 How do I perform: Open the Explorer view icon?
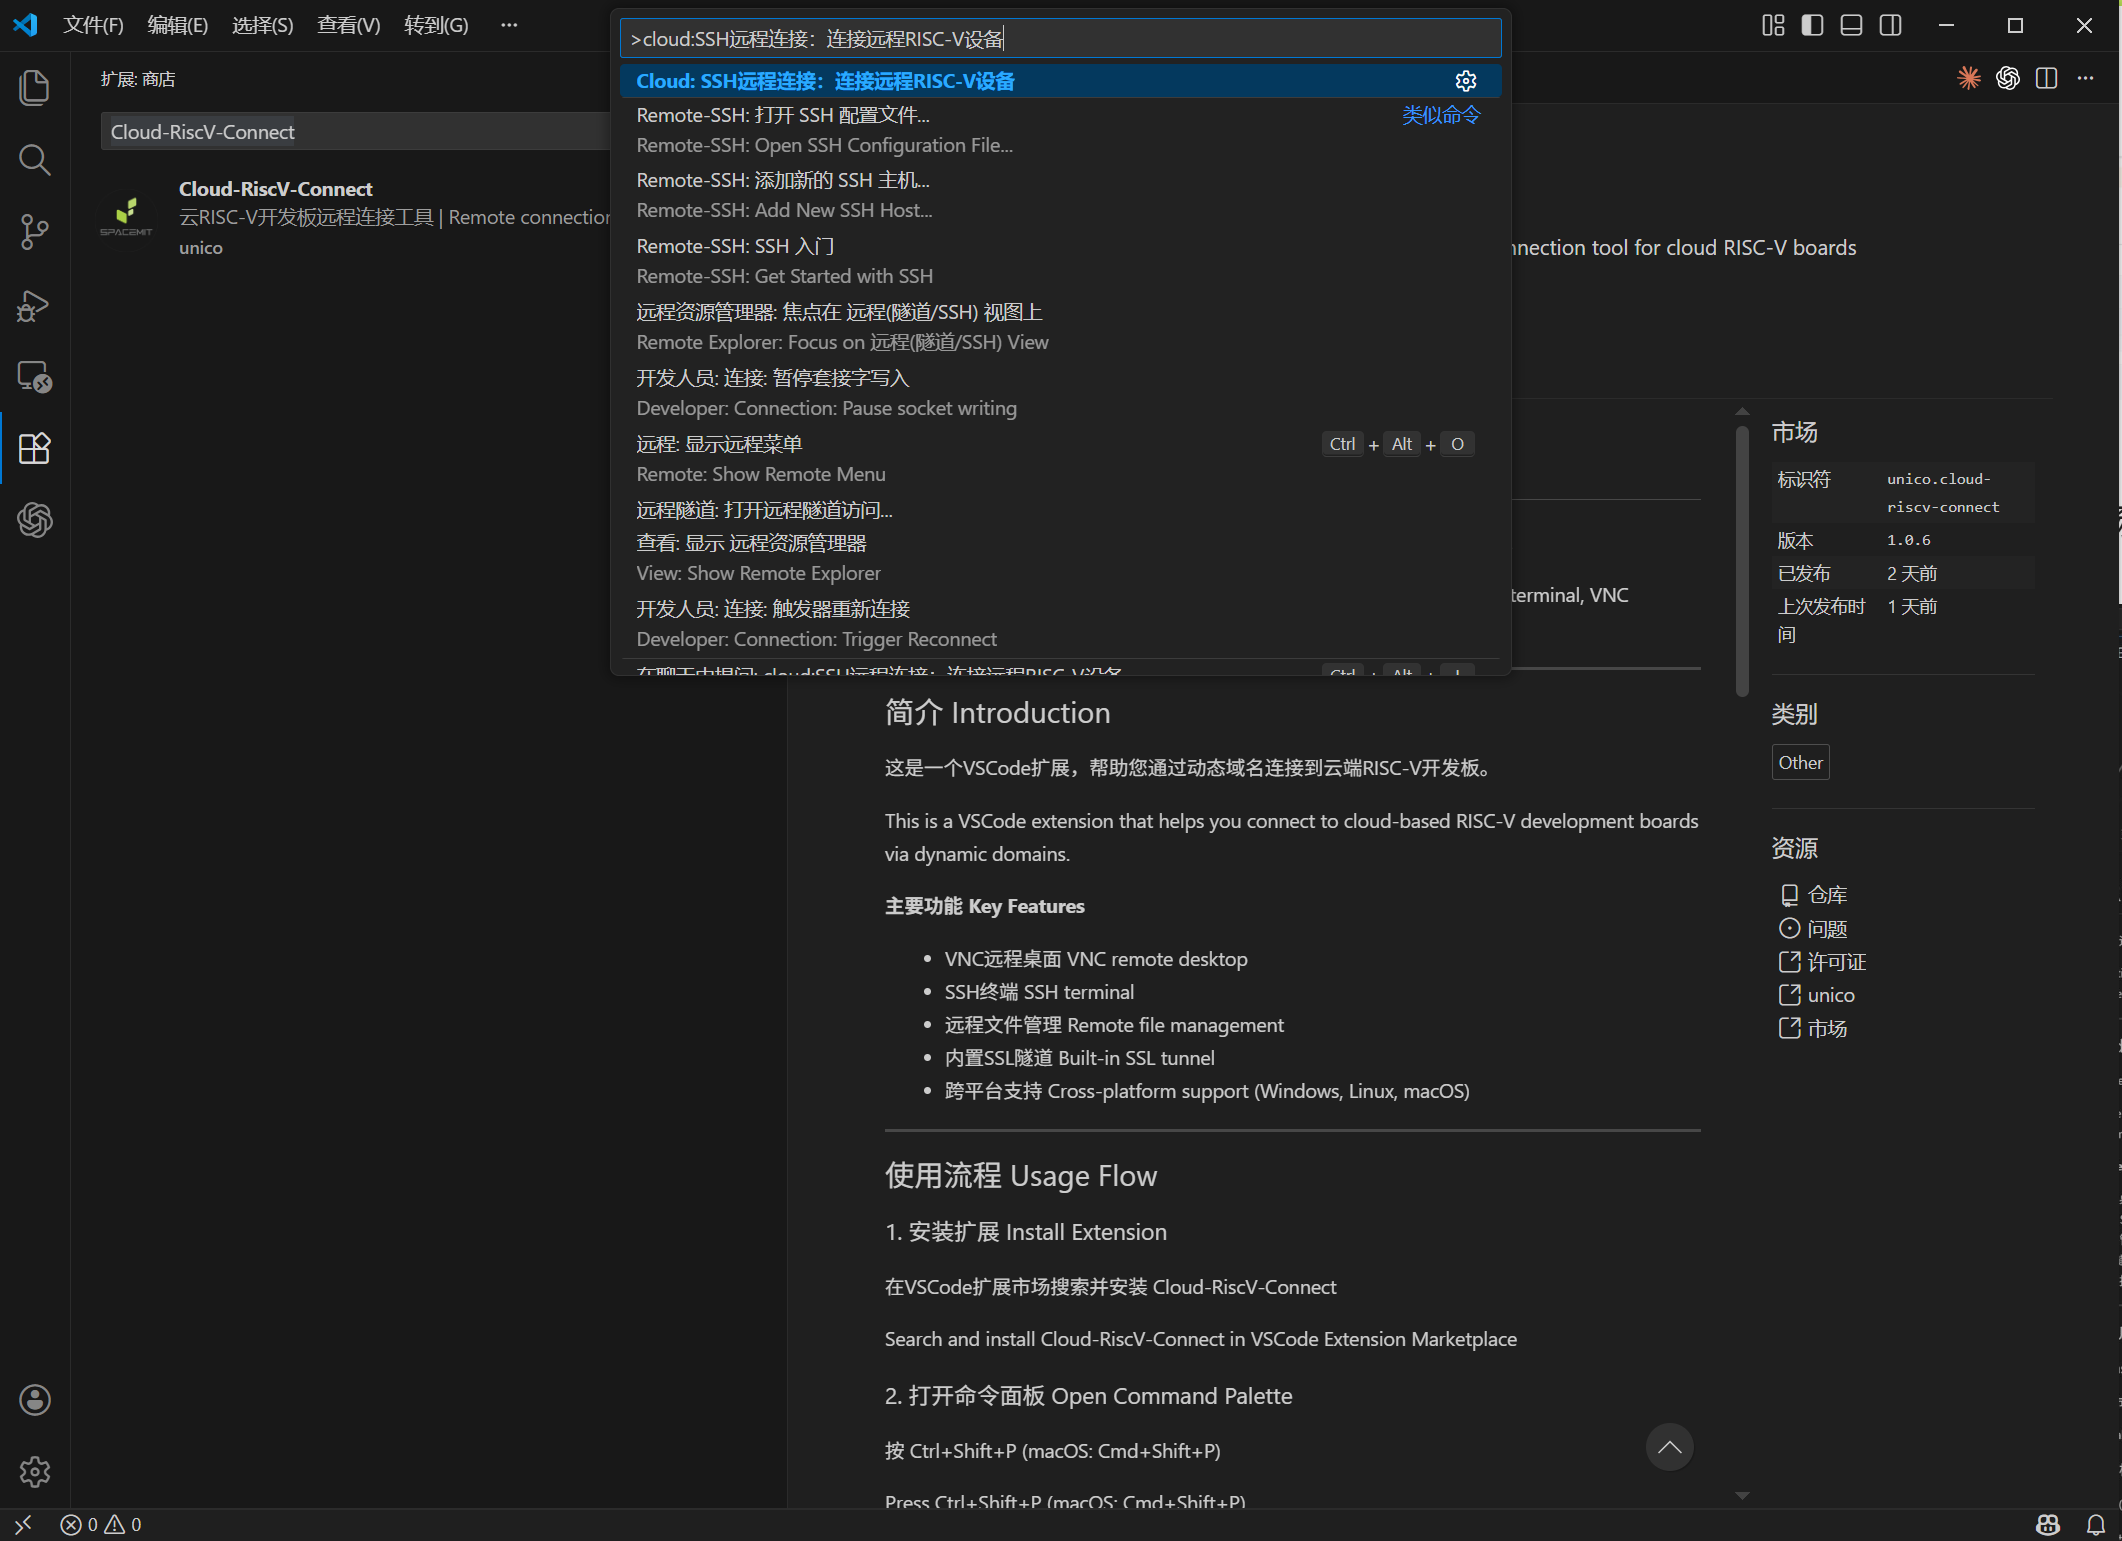coord(34,88)
